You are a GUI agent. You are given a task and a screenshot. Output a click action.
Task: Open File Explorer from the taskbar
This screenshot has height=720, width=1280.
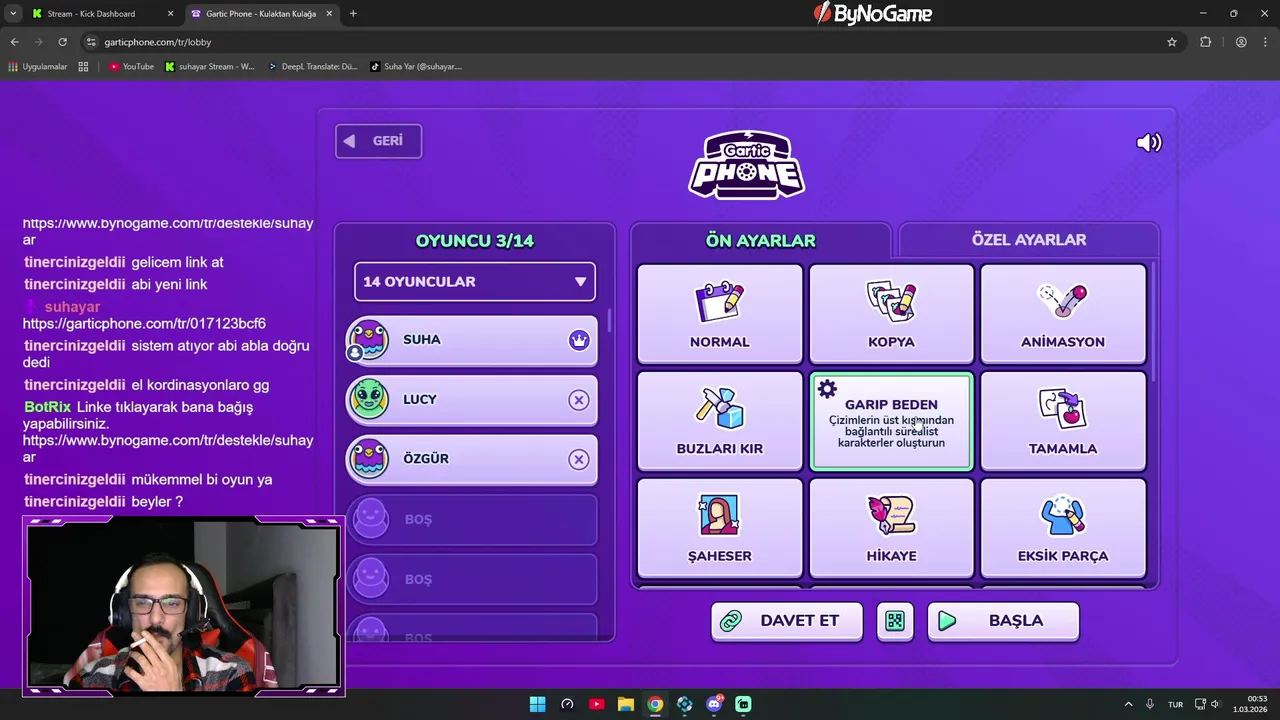625,704
